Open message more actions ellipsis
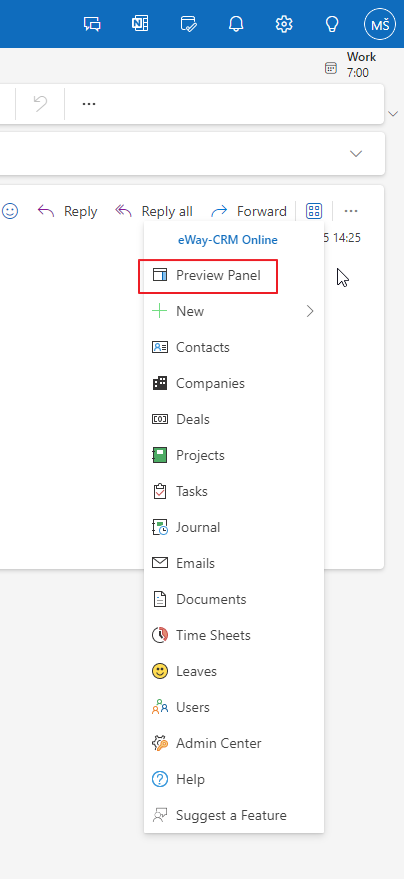Image resolution: width=404 pixels, height=879 pixels. (351, 211)
